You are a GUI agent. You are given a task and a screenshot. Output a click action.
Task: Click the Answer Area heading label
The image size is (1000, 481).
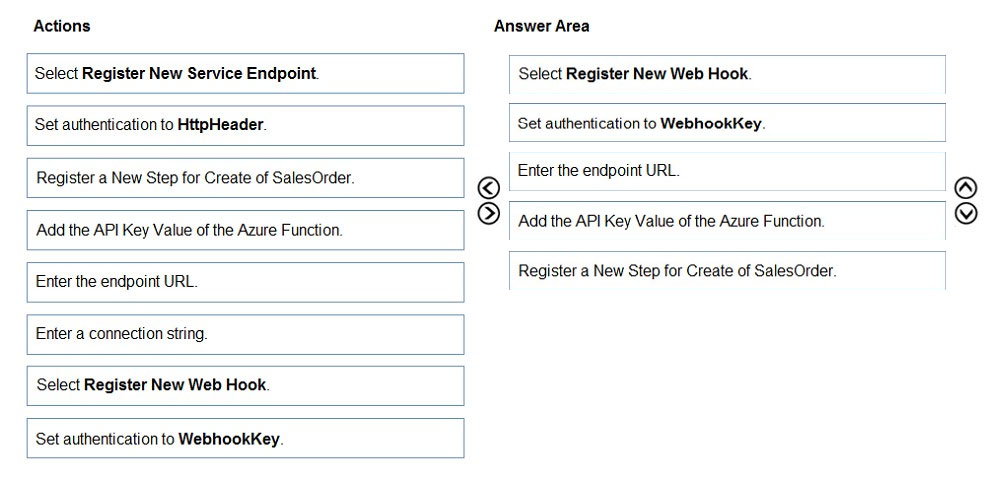point(541,26)
